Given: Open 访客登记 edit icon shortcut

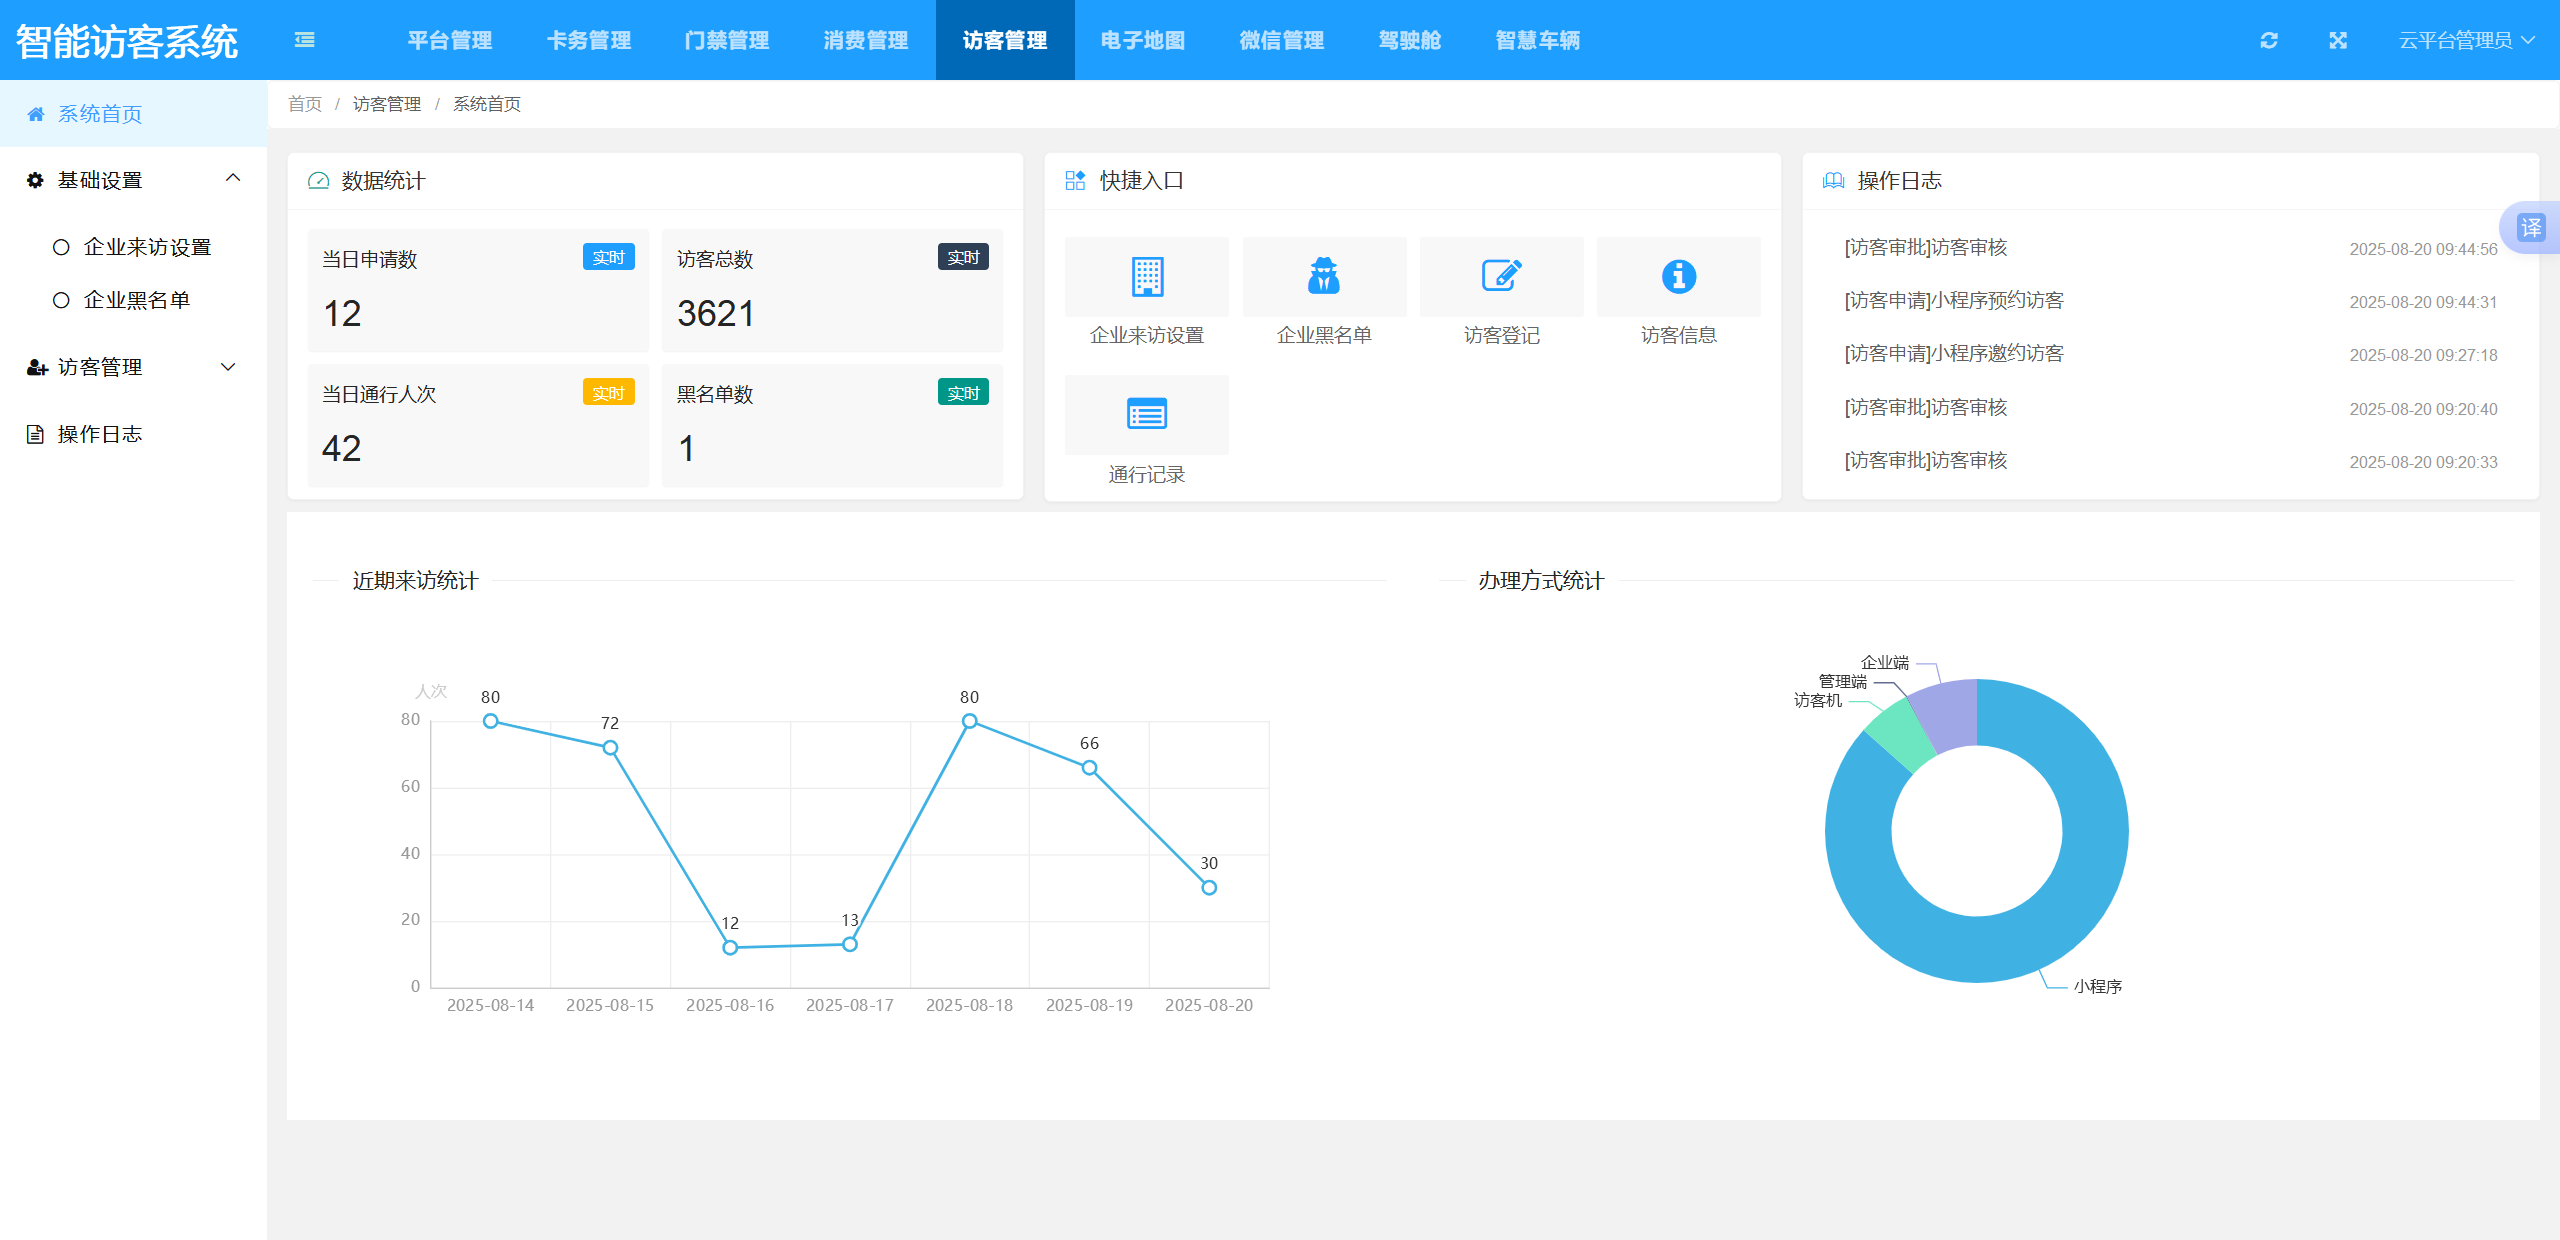Looking at the screenshot, I should coord(1501,277).
